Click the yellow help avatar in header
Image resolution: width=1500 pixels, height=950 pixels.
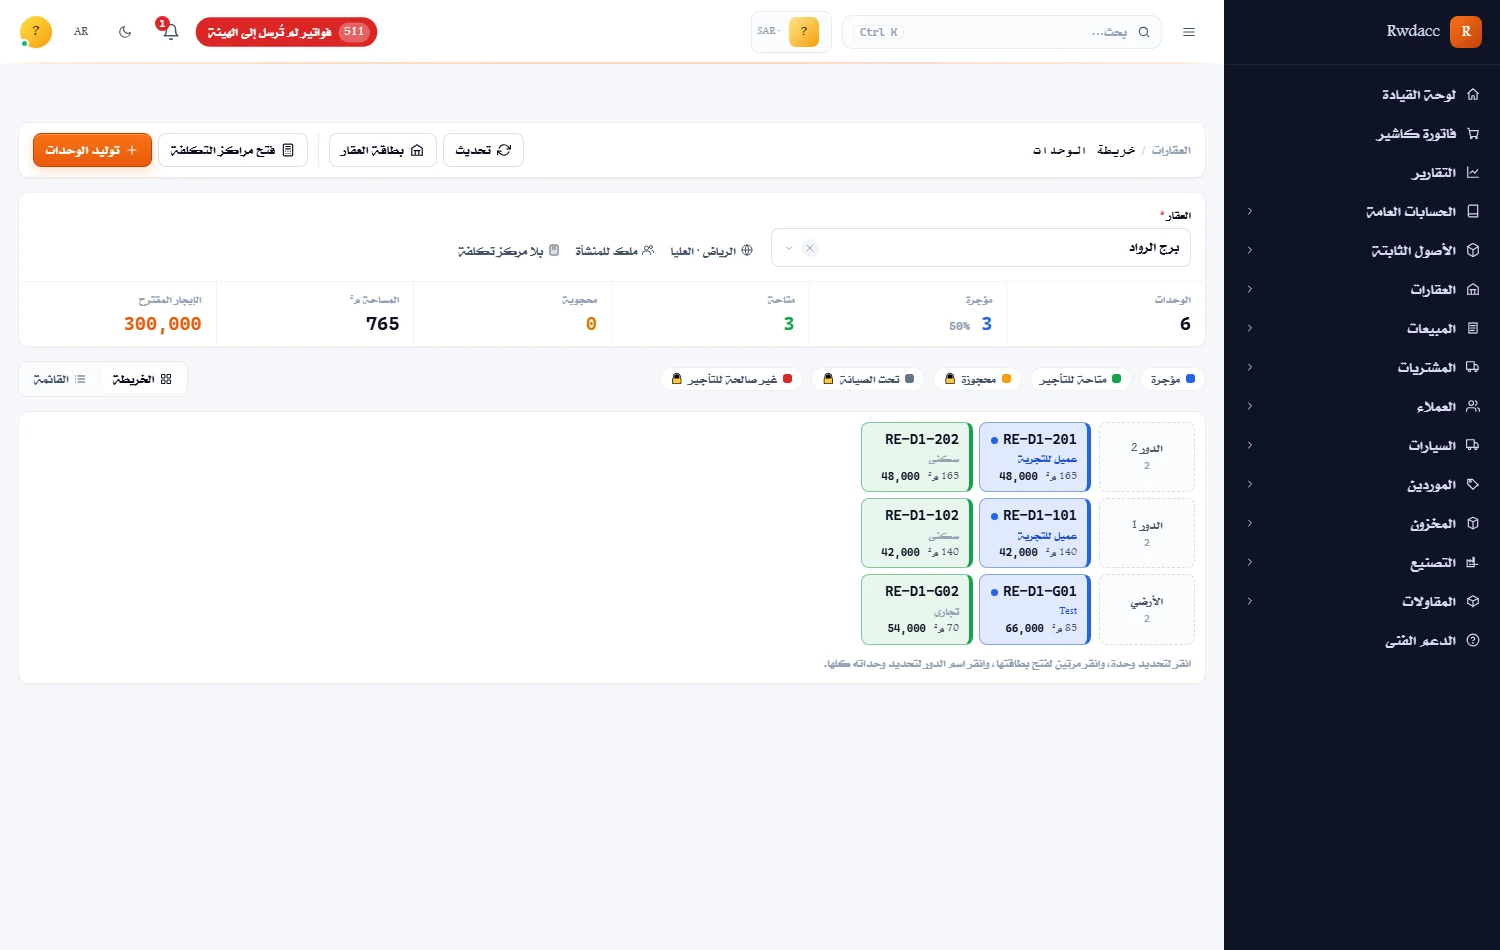click(x=36, y=32)
